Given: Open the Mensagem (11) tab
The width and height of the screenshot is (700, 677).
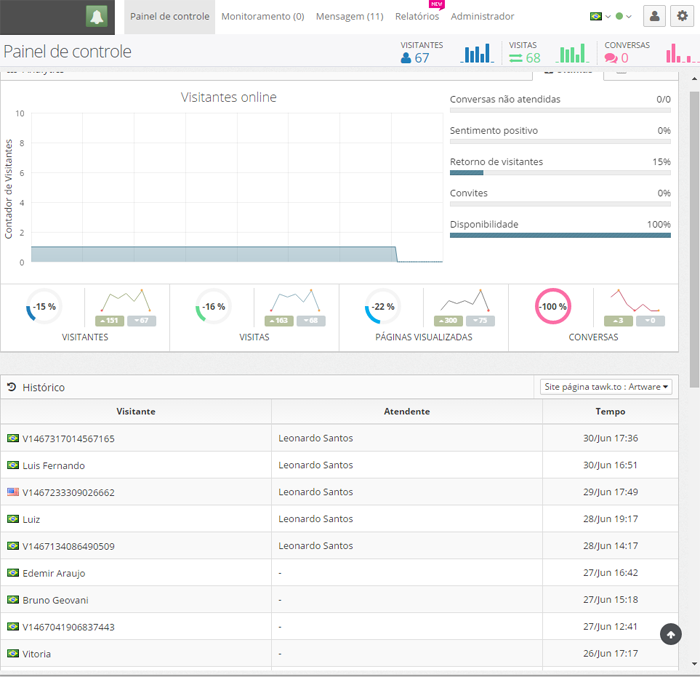Looking at the screenshot, I should pyautogui.click(x=350, y=17).
